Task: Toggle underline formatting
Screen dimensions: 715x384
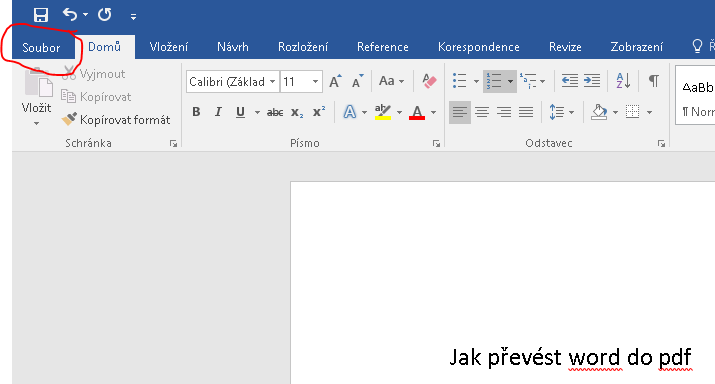Action: coord(240,112)
